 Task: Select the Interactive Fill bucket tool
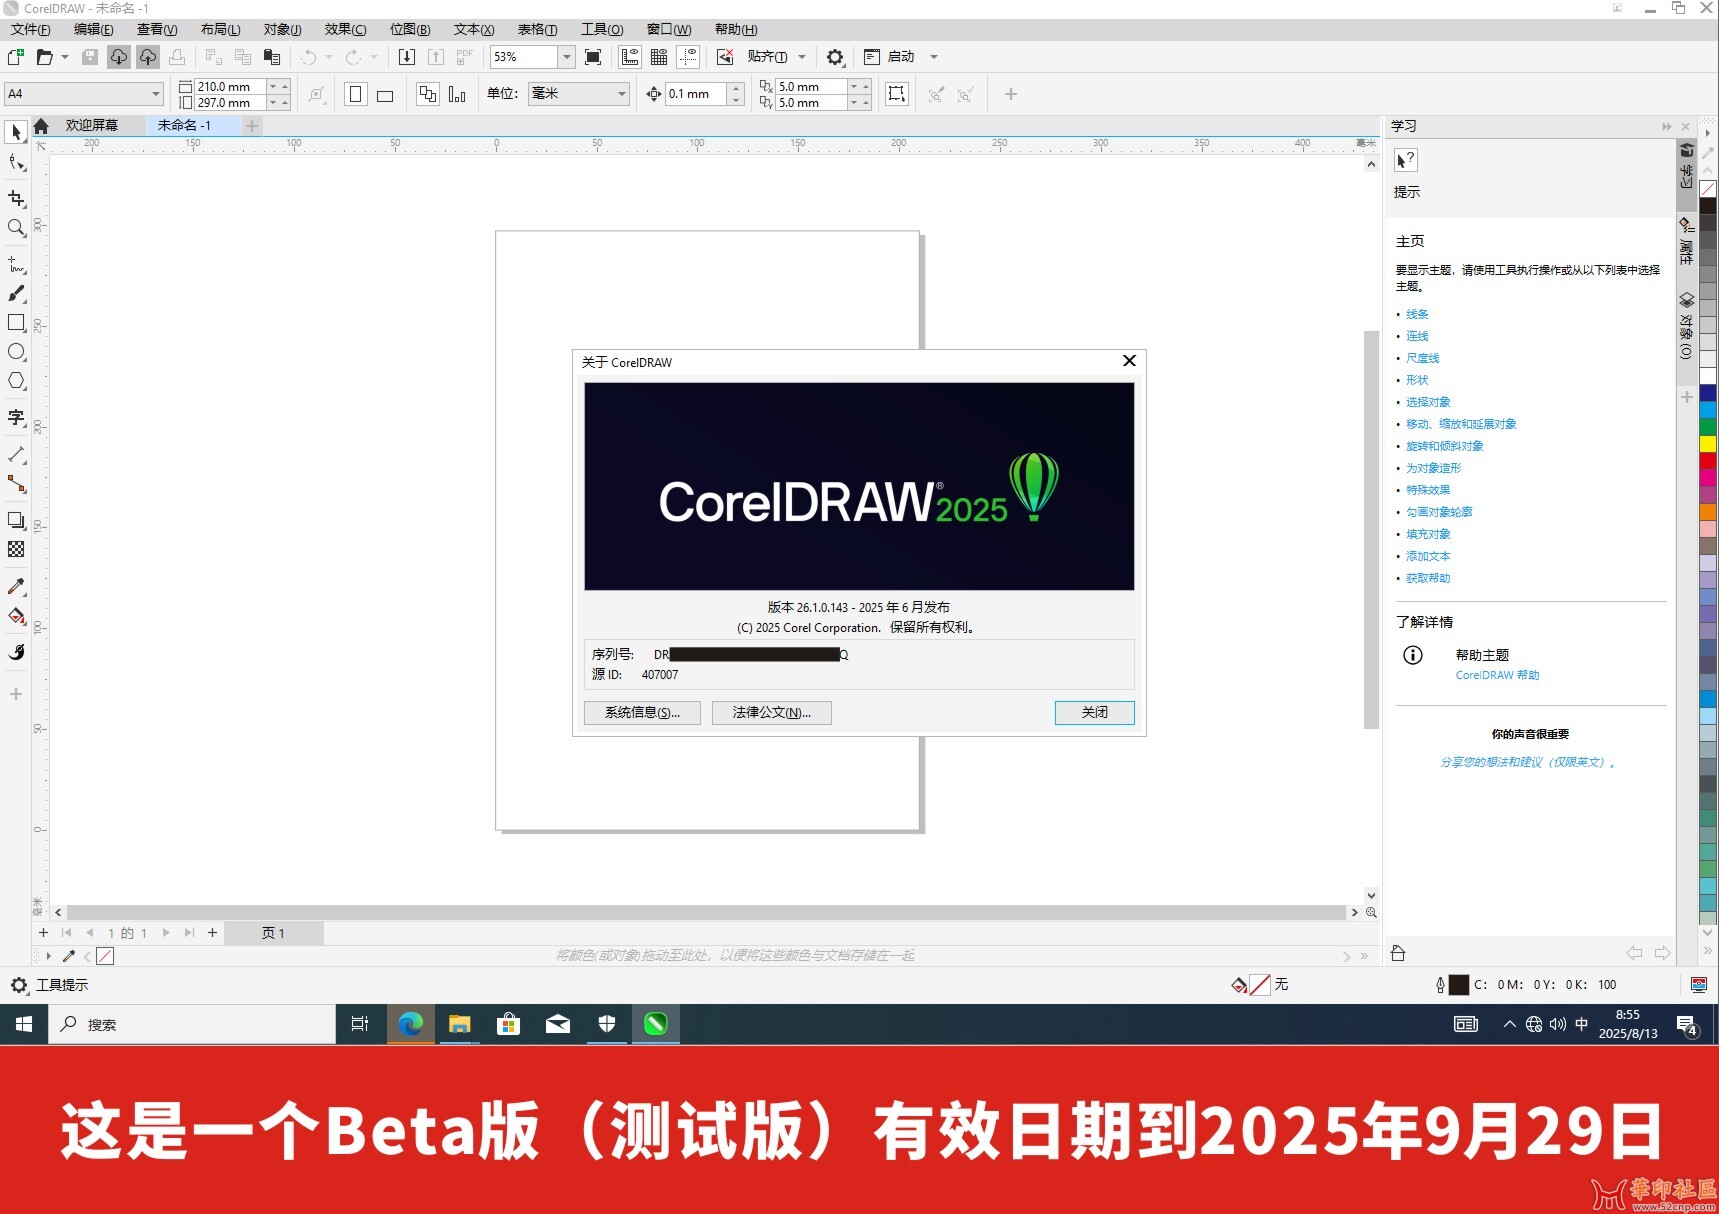pyautogui.click(x=16, y=616)
